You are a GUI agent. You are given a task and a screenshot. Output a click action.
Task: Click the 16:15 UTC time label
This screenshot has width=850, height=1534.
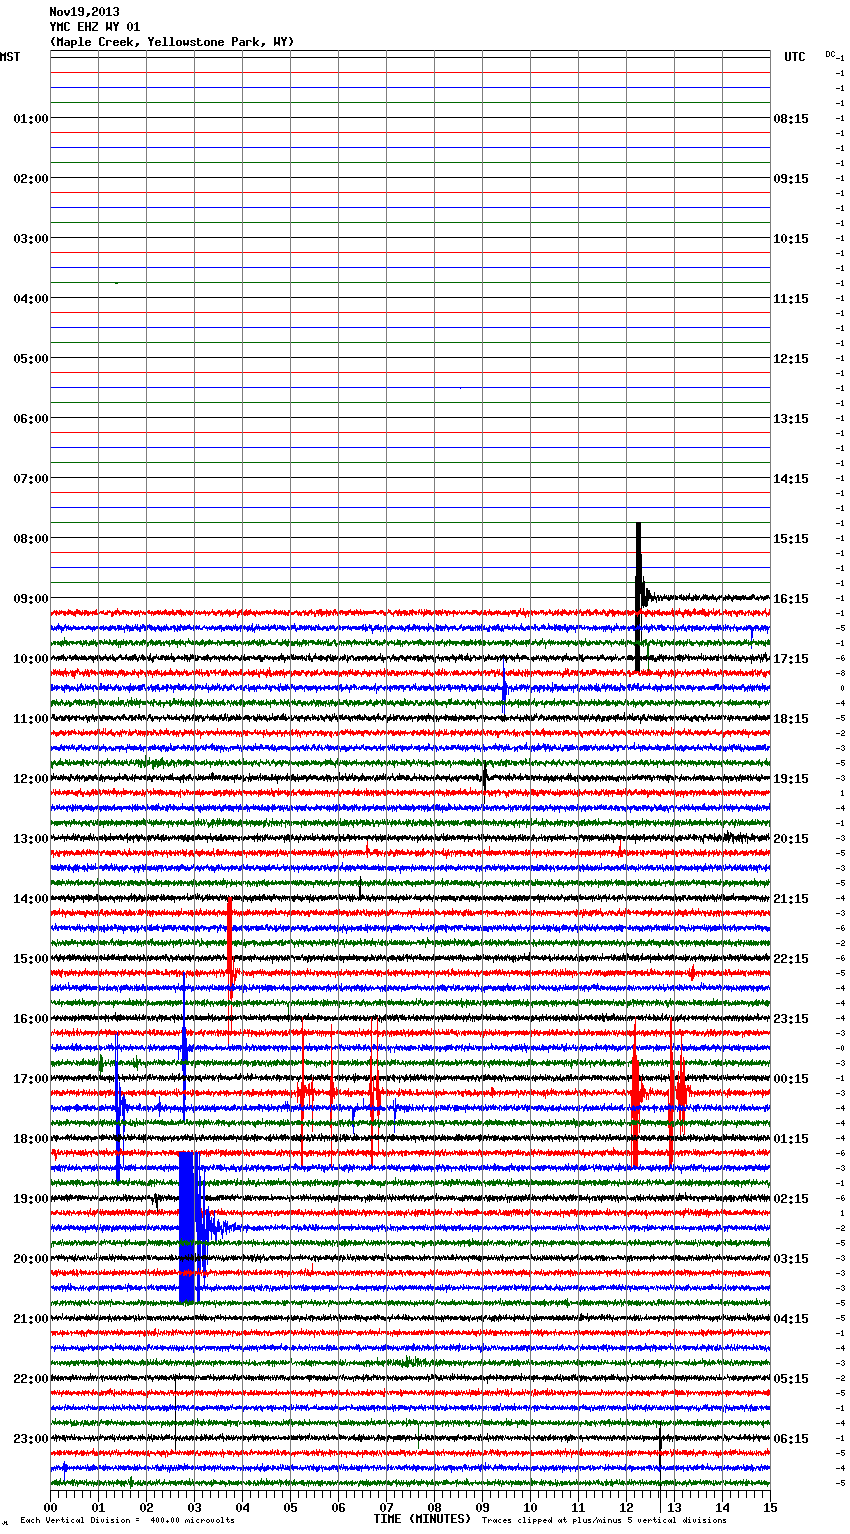[x=791, y=599]
